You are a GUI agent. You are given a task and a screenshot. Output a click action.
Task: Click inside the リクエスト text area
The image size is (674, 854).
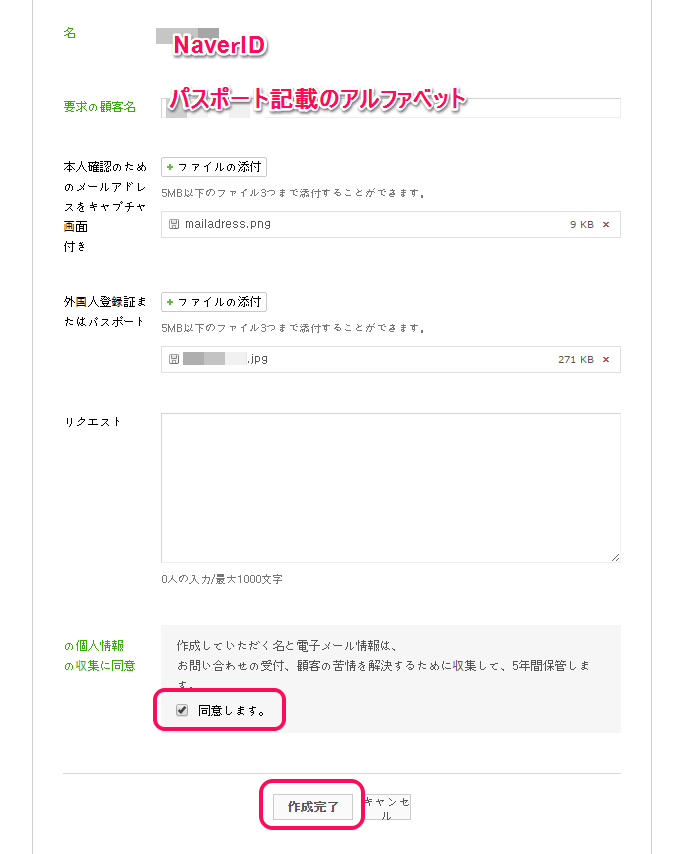point(391,487)
